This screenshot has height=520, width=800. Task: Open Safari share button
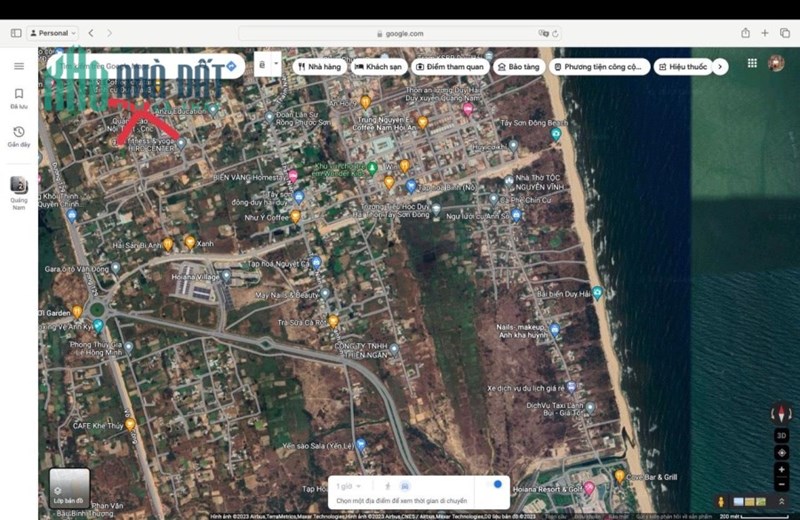745,33
